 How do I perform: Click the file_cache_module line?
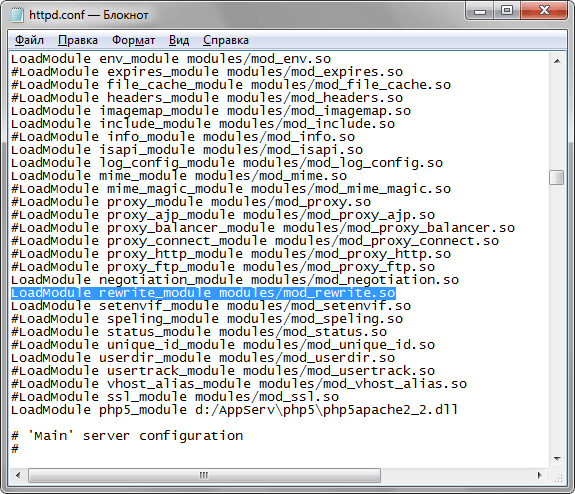click(231, 85)
